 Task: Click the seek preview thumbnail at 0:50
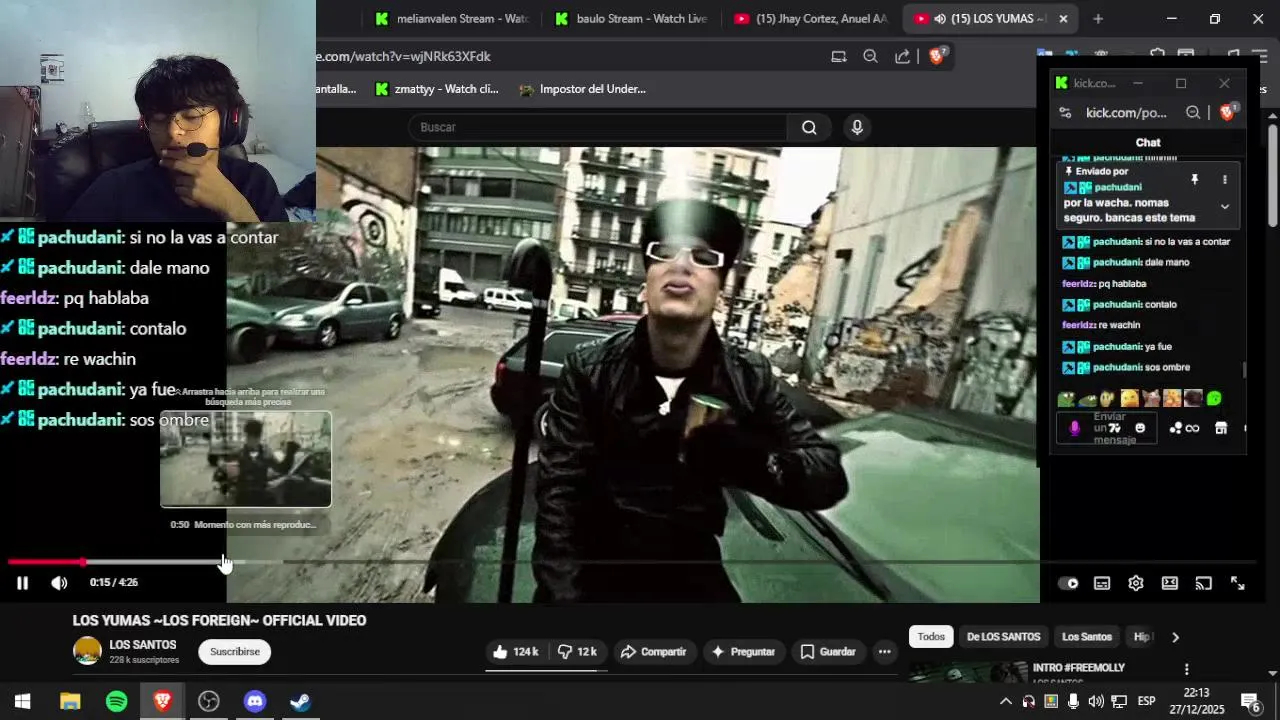click(x=246, y=459)
